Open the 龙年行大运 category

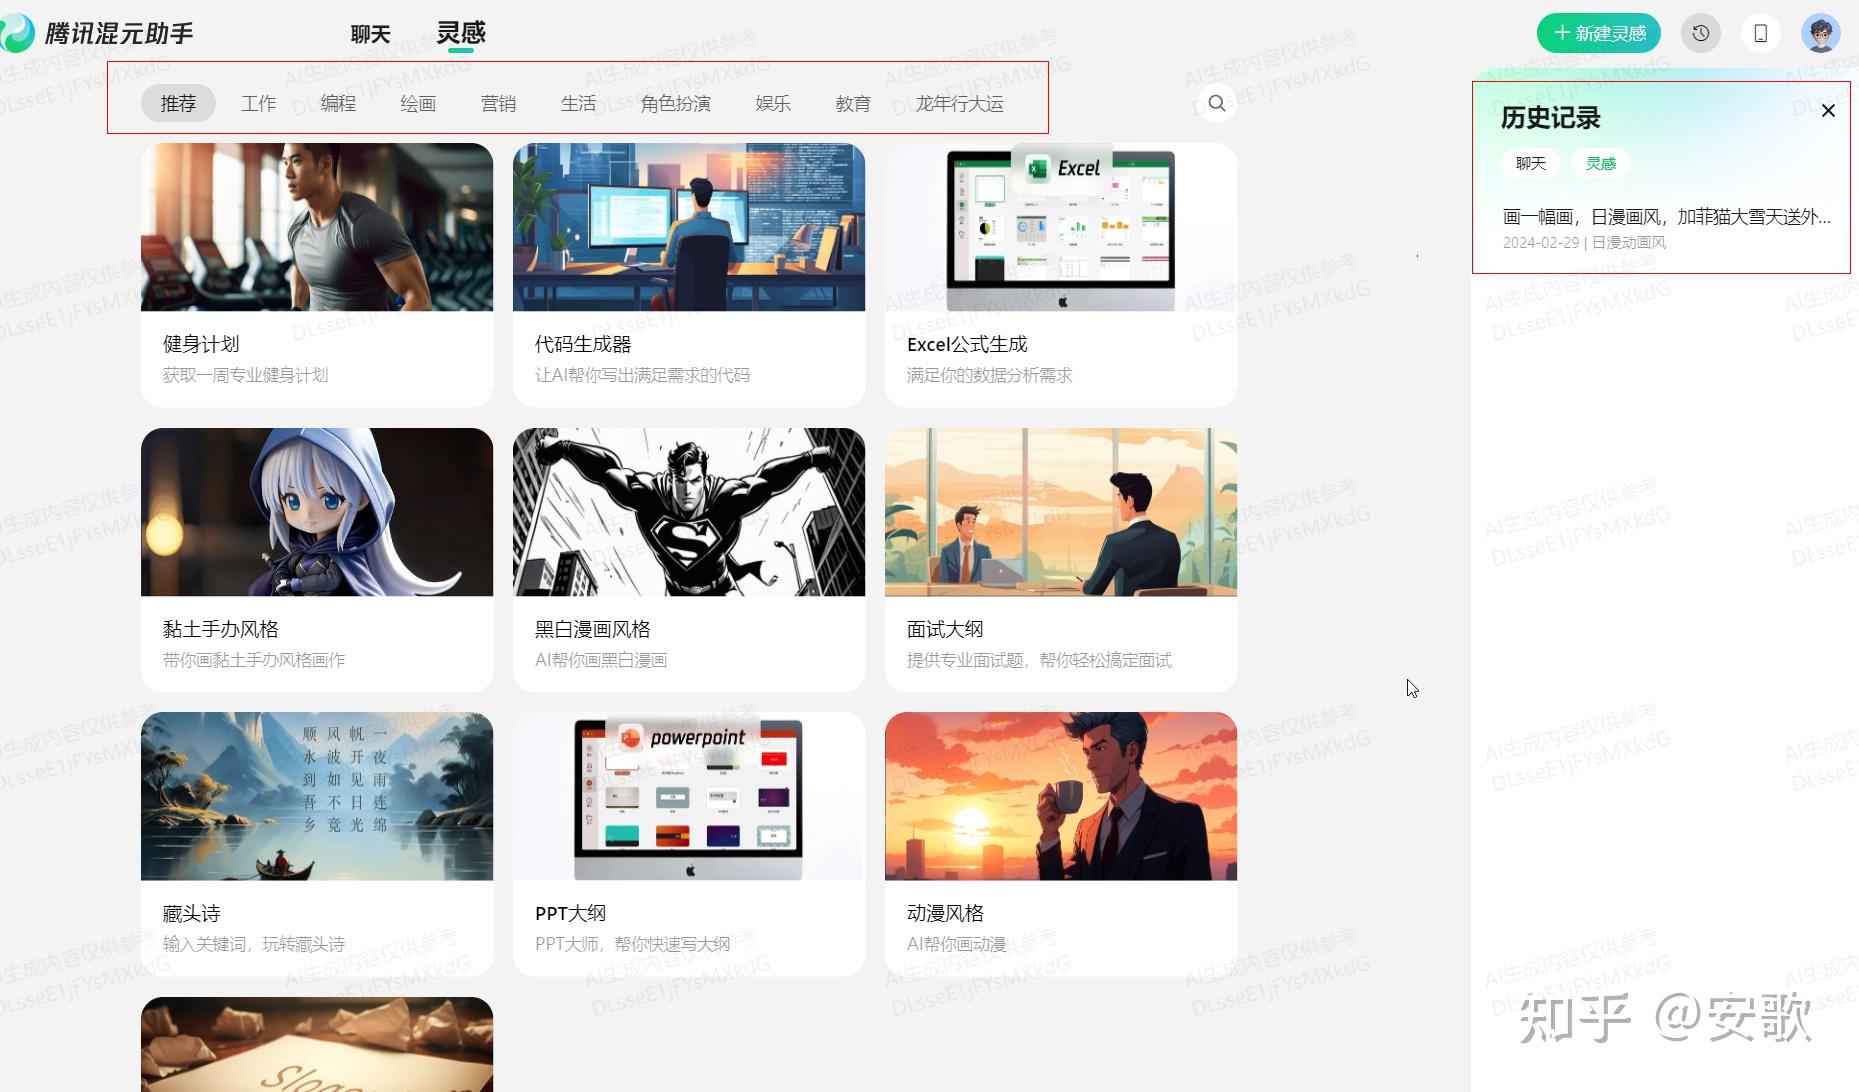click(959, 104)
